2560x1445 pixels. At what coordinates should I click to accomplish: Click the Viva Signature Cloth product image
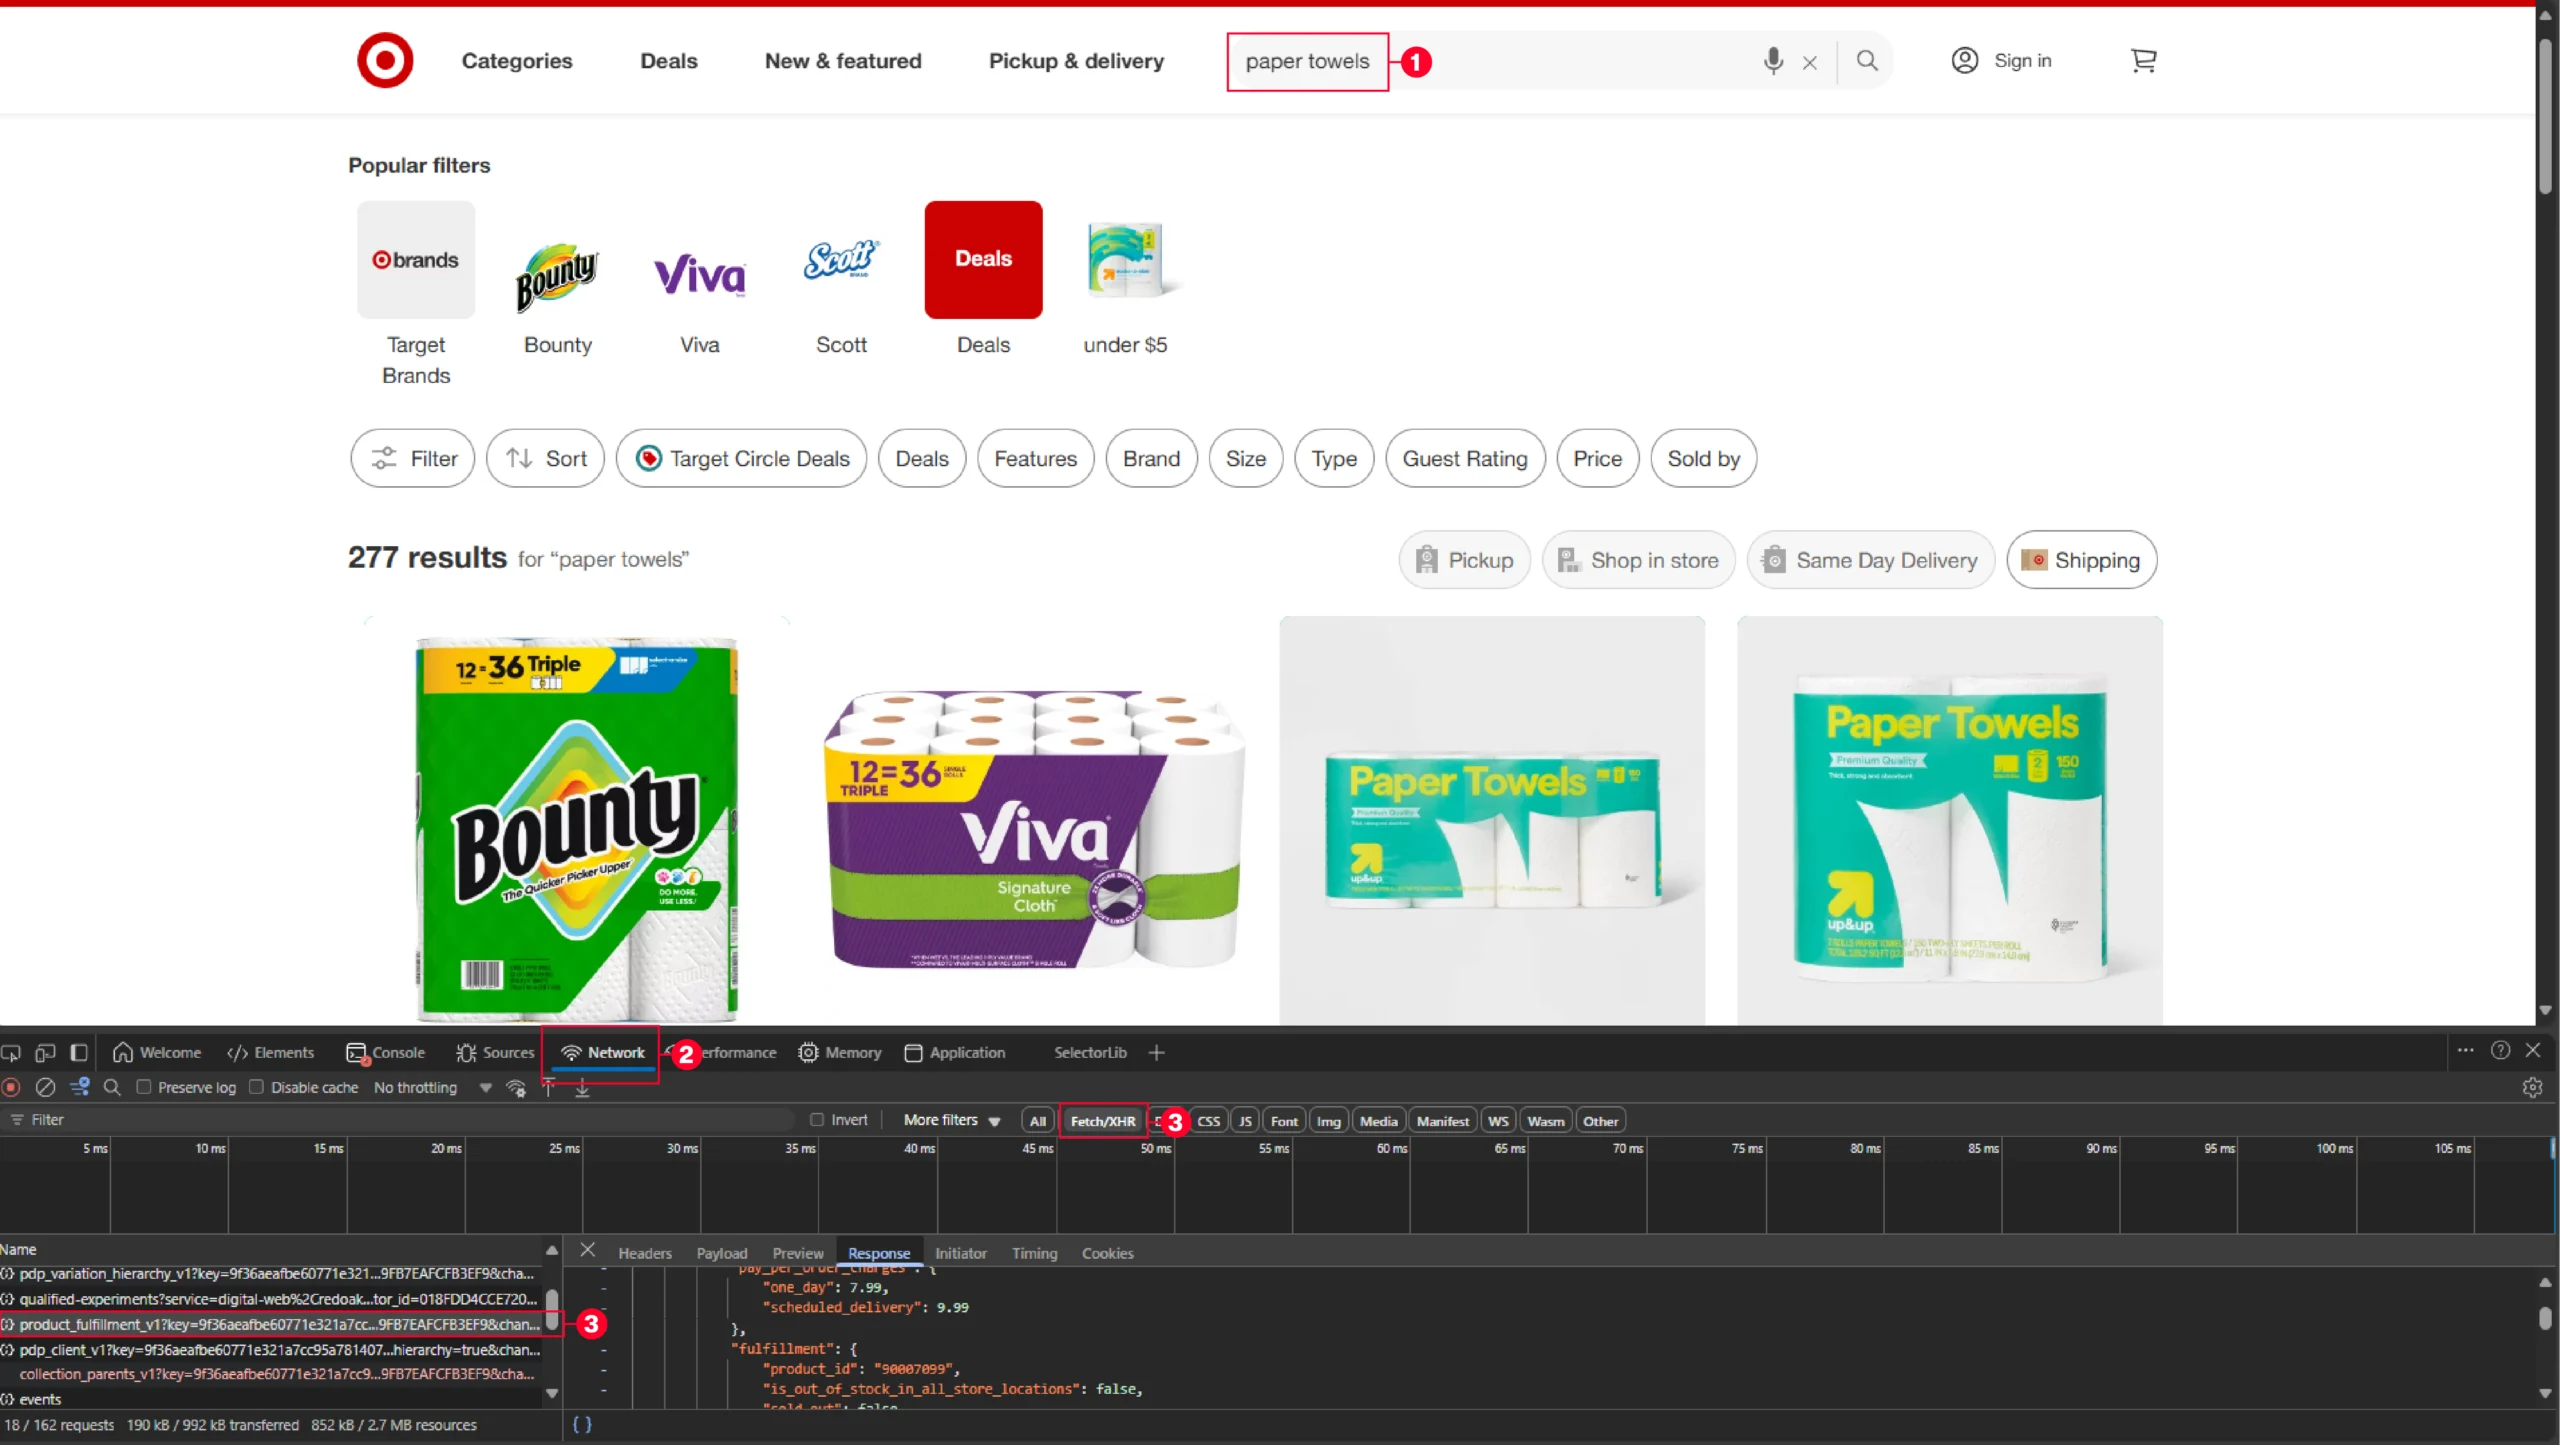[1035, 830]
